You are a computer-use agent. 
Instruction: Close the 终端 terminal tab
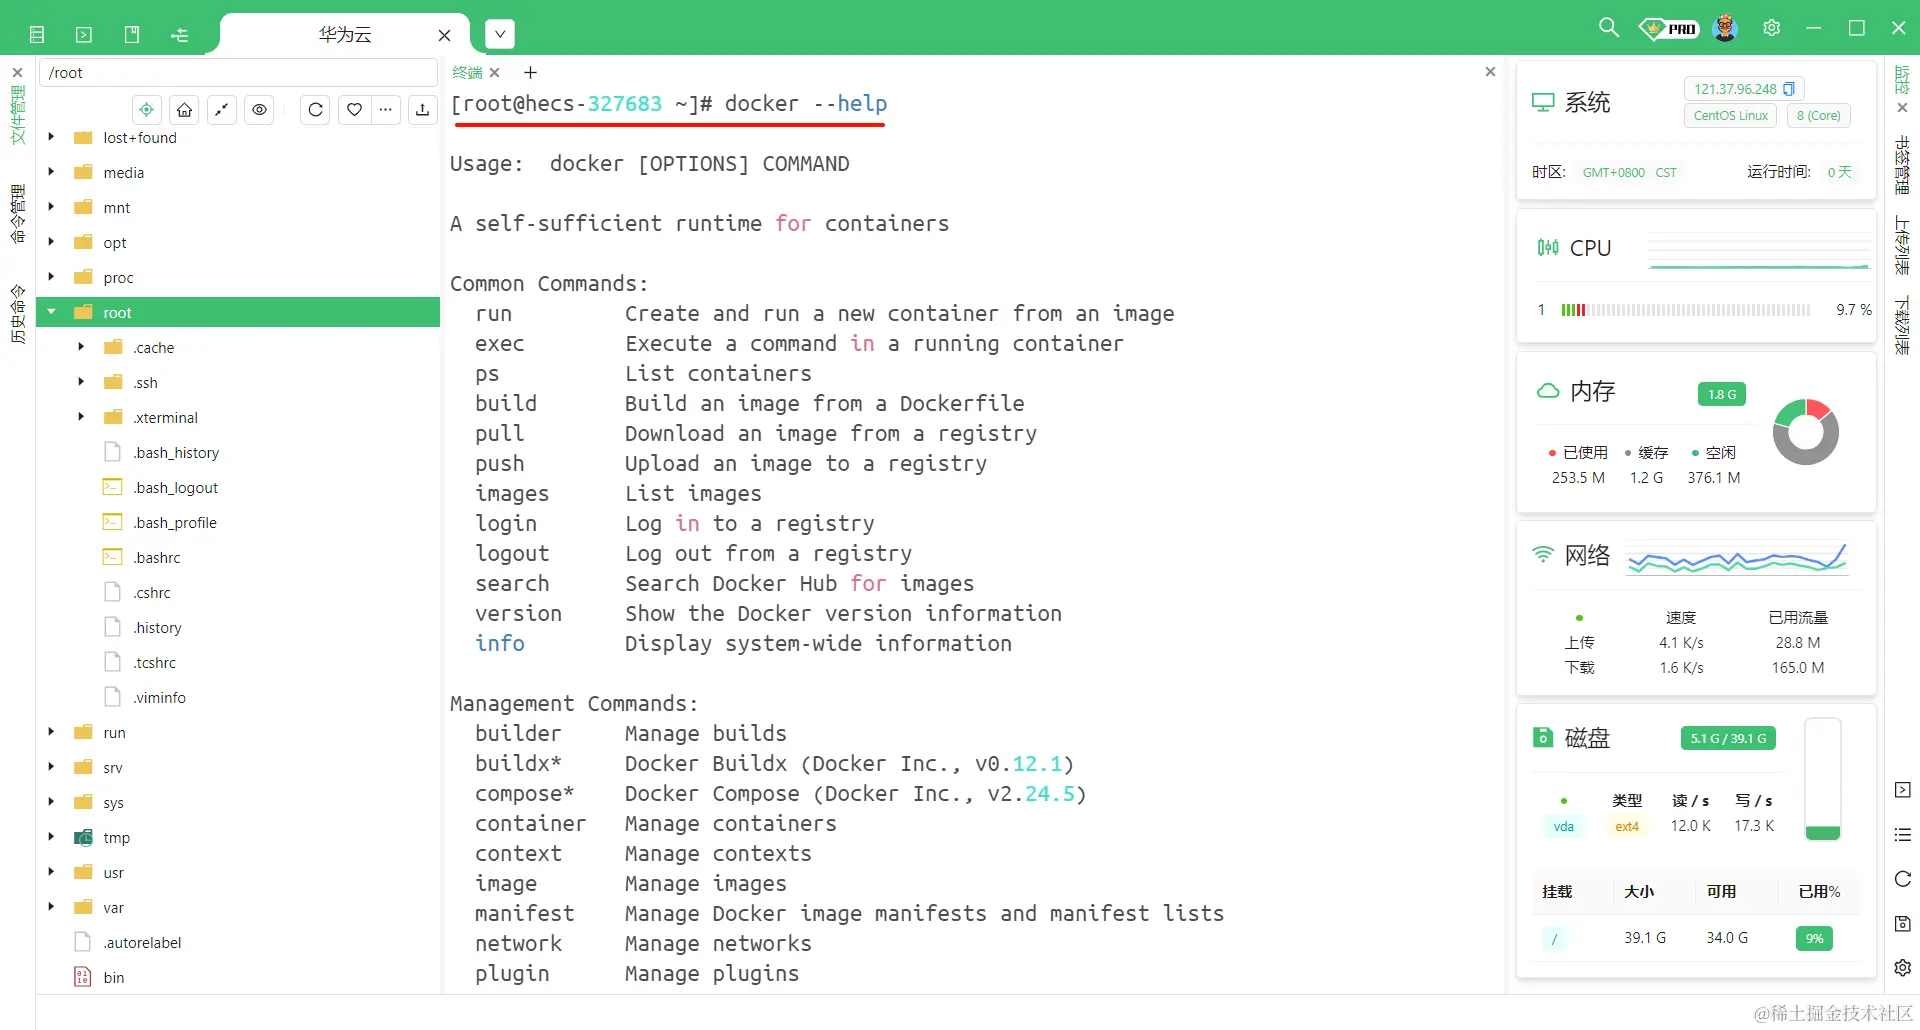coord(494,73)
